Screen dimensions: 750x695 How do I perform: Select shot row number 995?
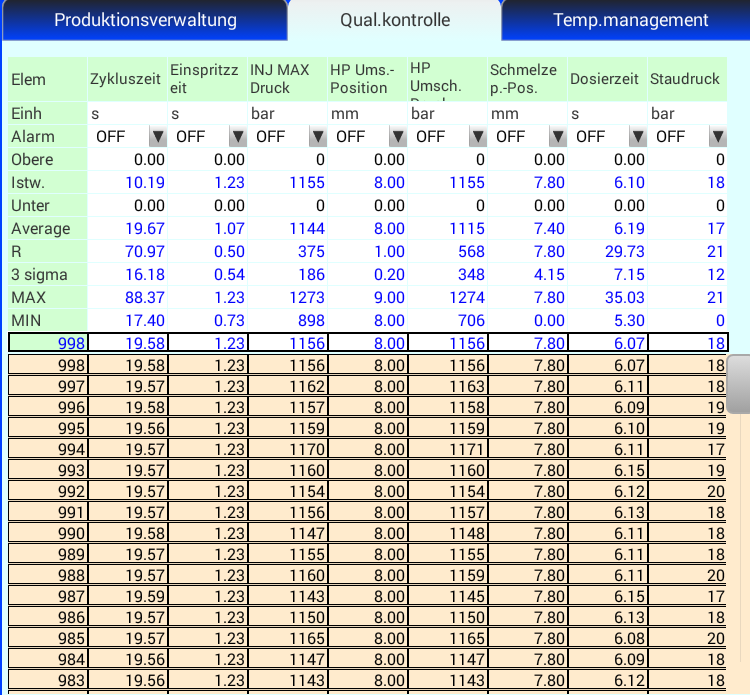pos(47,428)
